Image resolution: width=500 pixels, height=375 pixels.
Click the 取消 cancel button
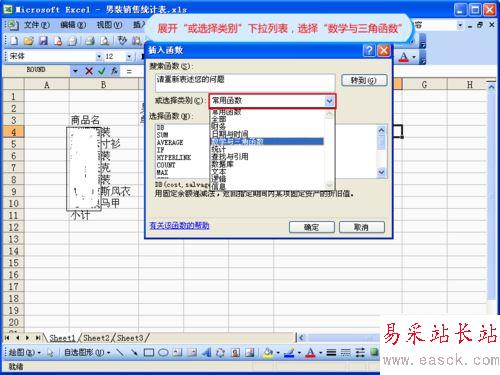[x=362, y=227]
